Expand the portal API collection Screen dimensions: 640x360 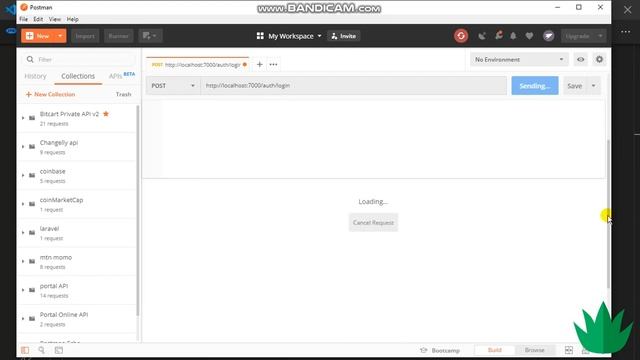(x=23, y=290)
